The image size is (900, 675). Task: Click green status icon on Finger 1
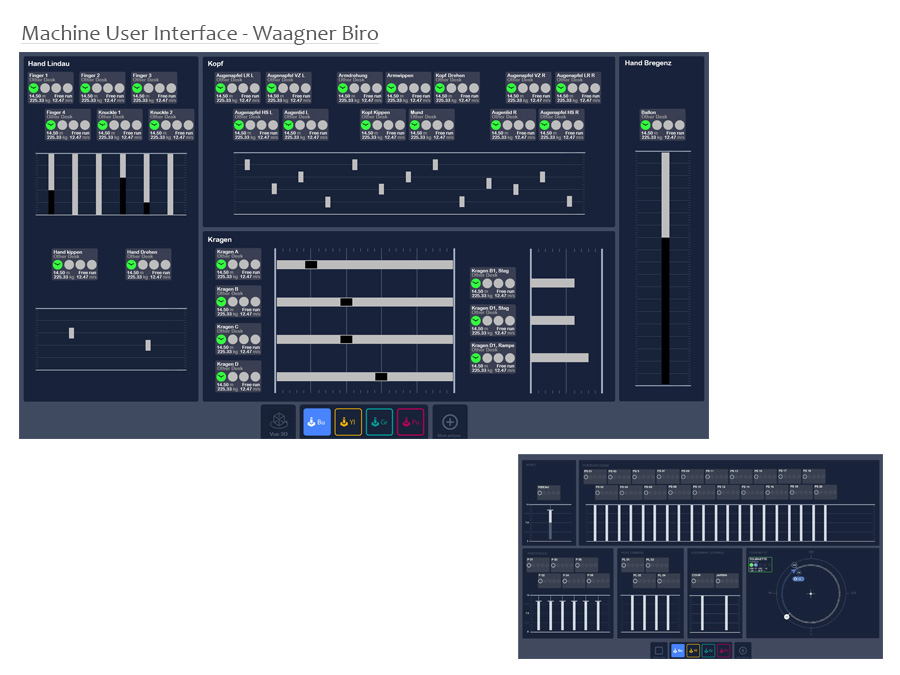point(33,89)
